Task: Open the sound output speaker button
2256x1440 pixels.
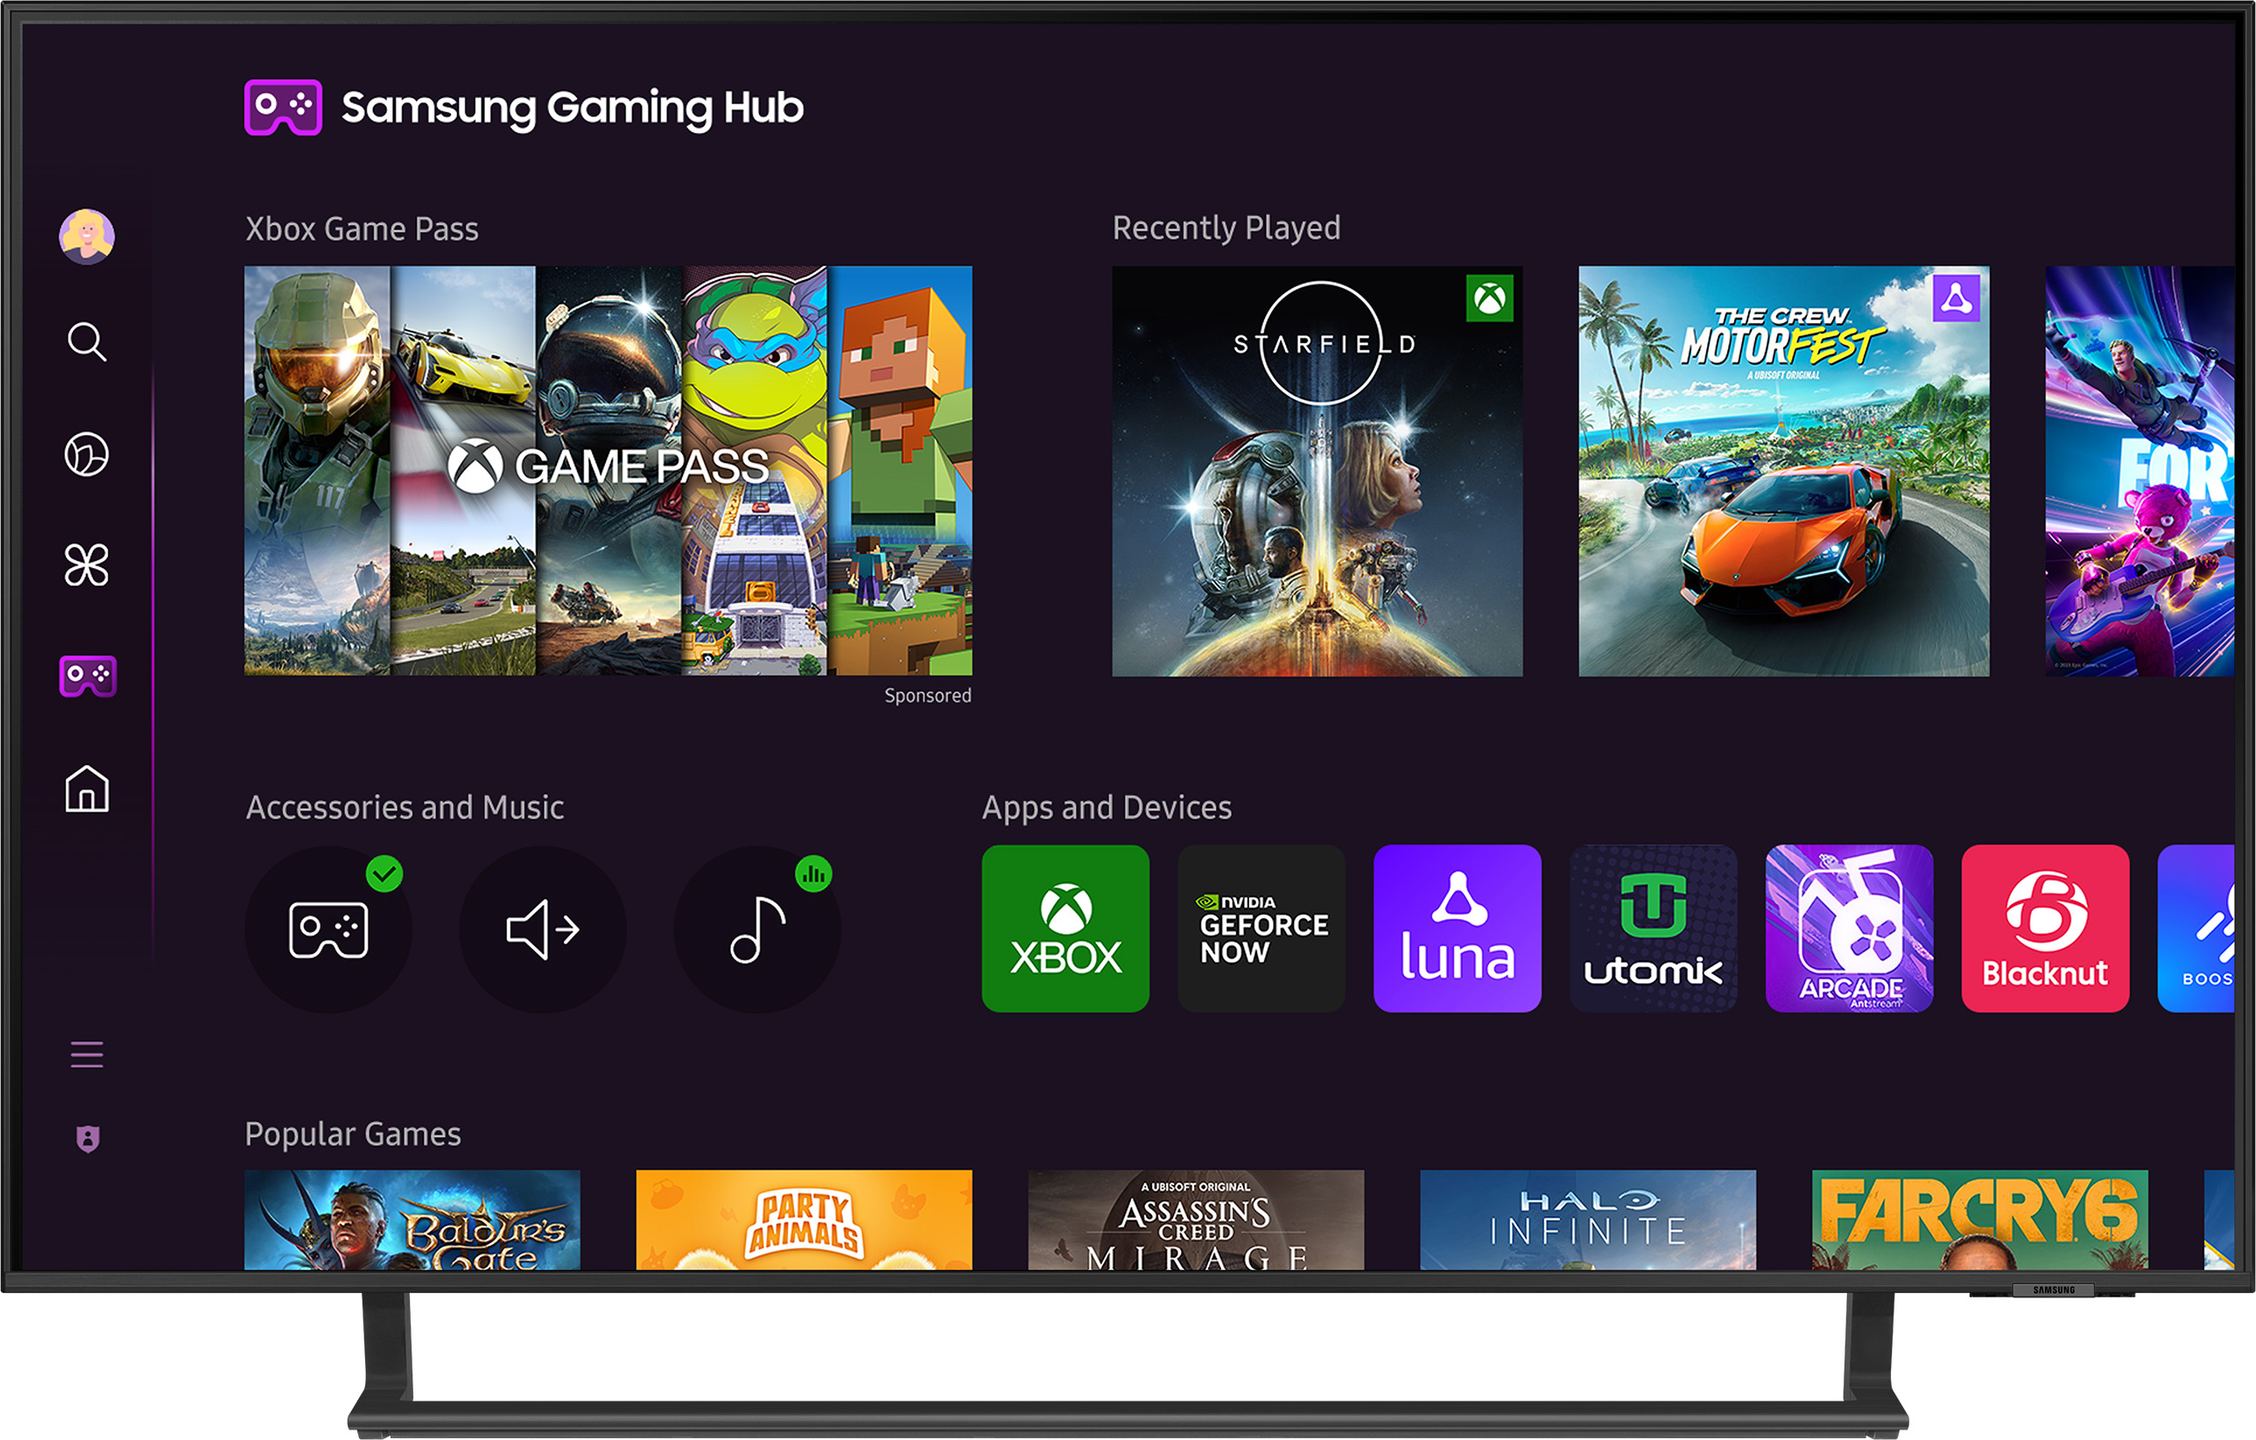Action: coord(543,930)
